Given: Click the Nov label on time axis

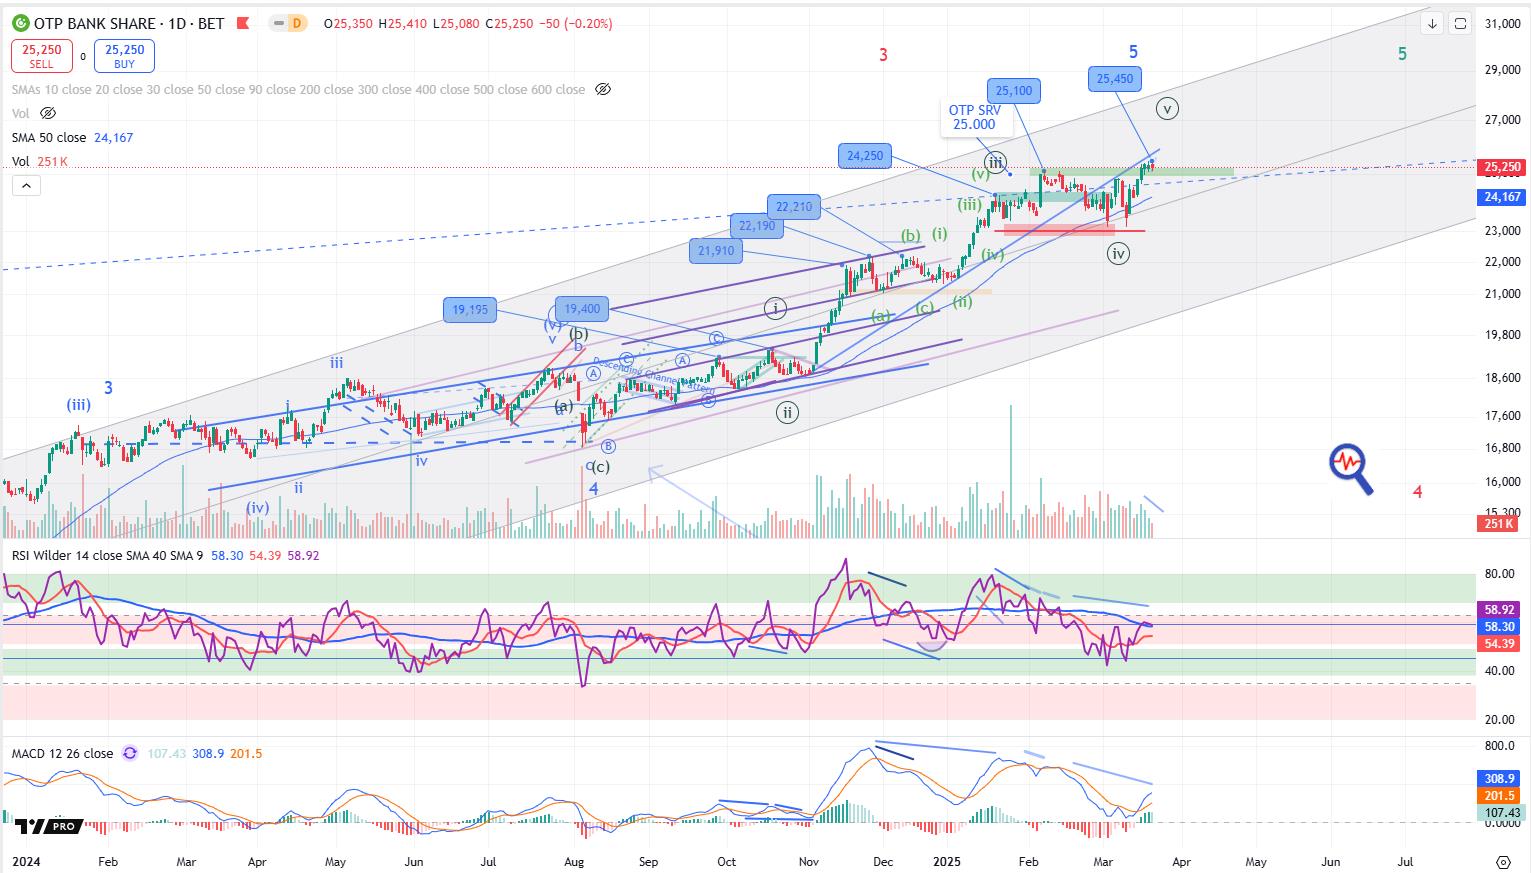Looking at the screenshot, I should point(809,861).
